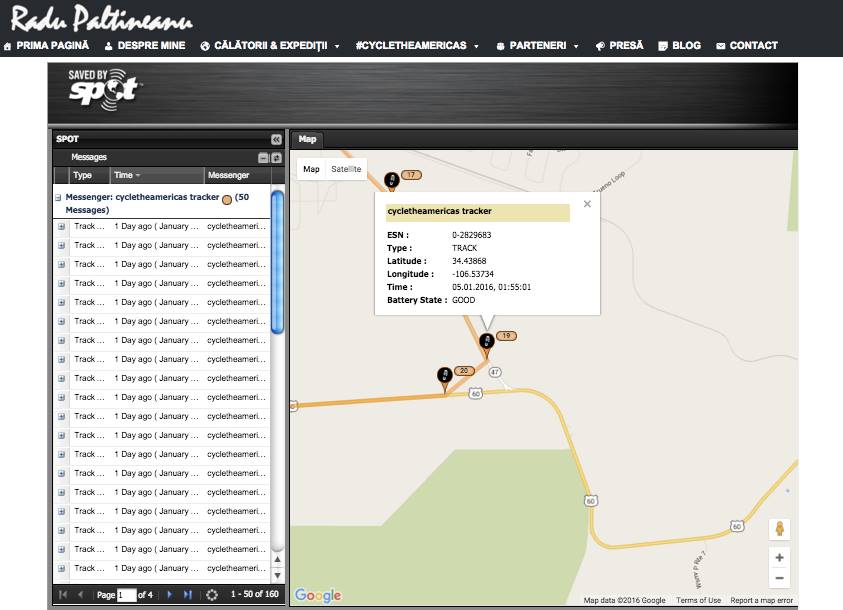Select the Map tab above the map

(x=307, y=140)
